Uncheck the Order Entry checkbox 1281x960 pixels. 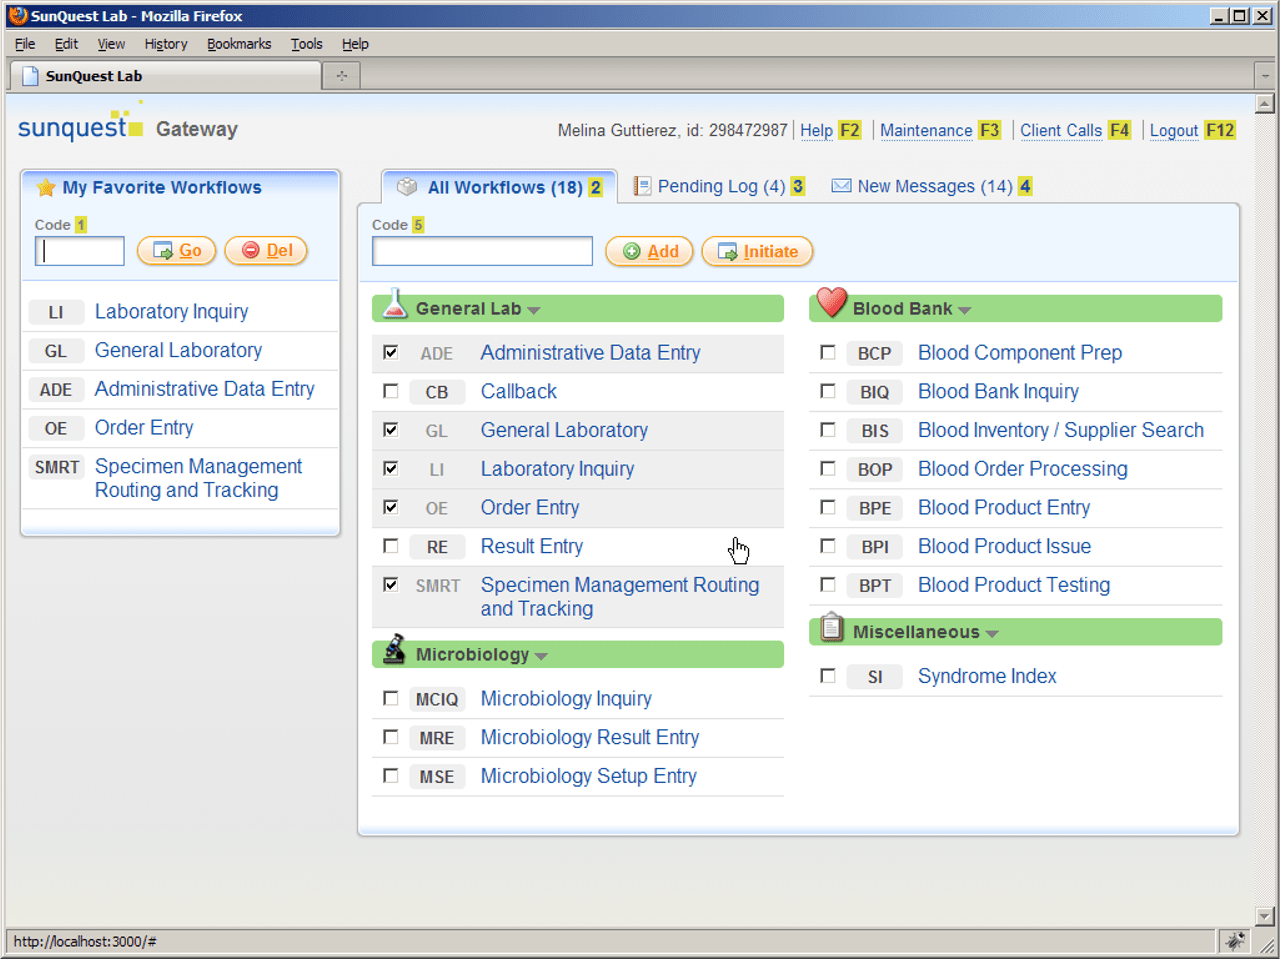tap(391, 507)
